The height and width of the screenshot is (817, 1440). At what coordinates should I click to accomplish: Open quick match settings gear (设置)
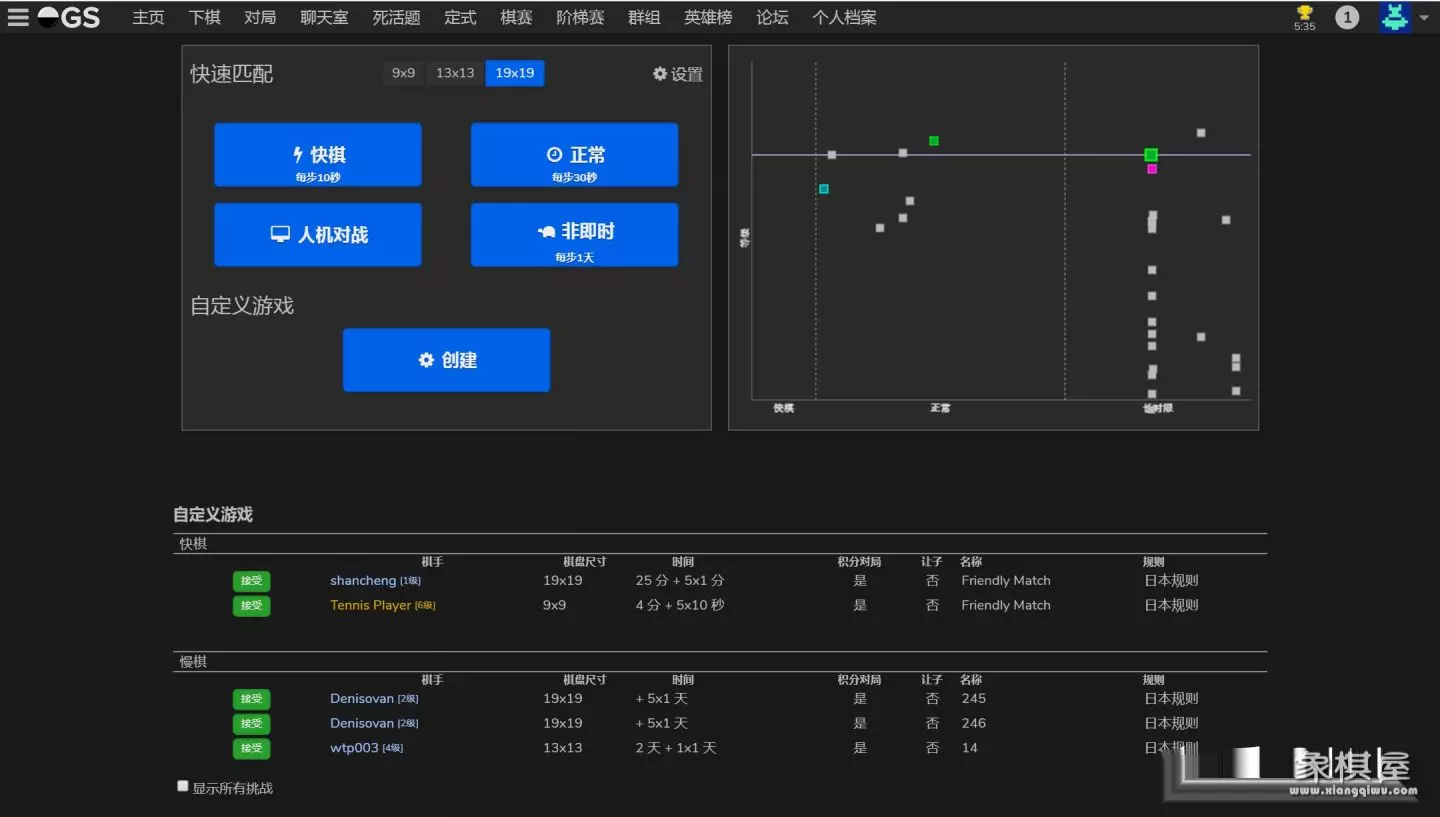(678, 74)
